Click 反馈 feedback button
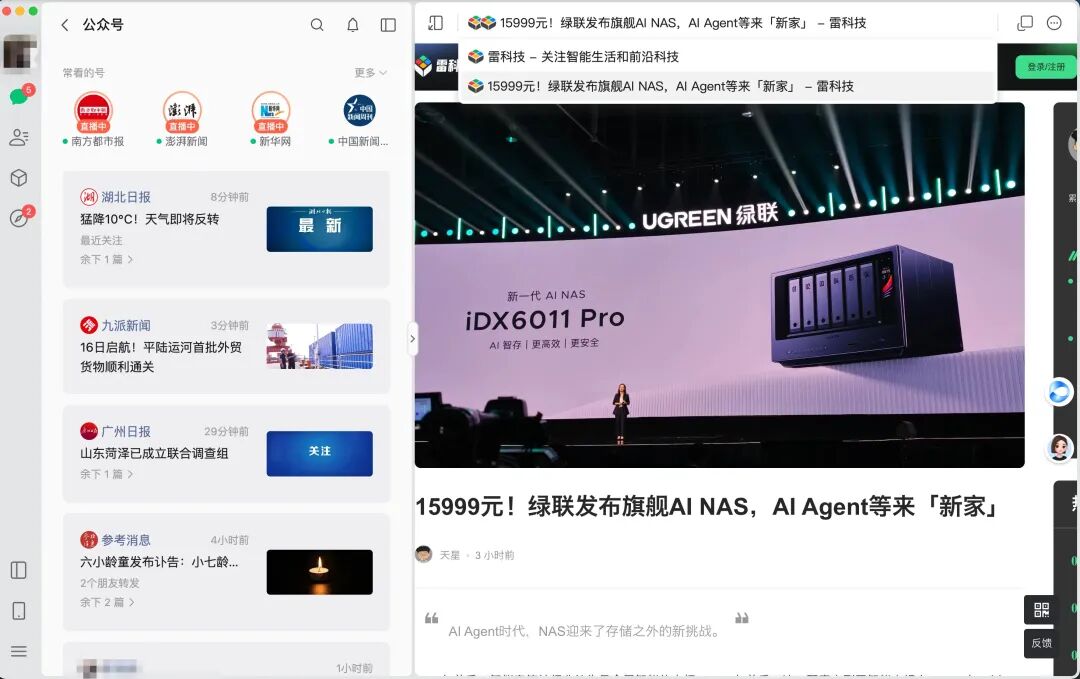 click(x=1041, y=643)
